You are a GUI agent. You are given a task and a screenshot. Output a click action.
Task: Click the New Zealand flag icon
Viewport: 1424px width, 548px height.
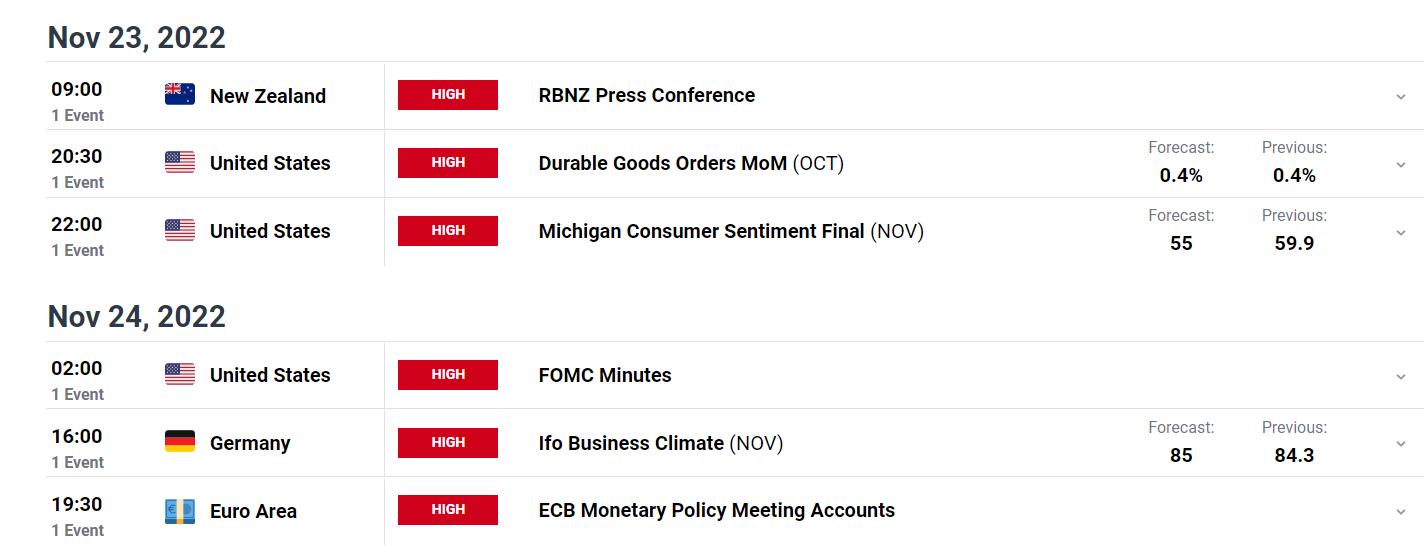coord(180,95)
